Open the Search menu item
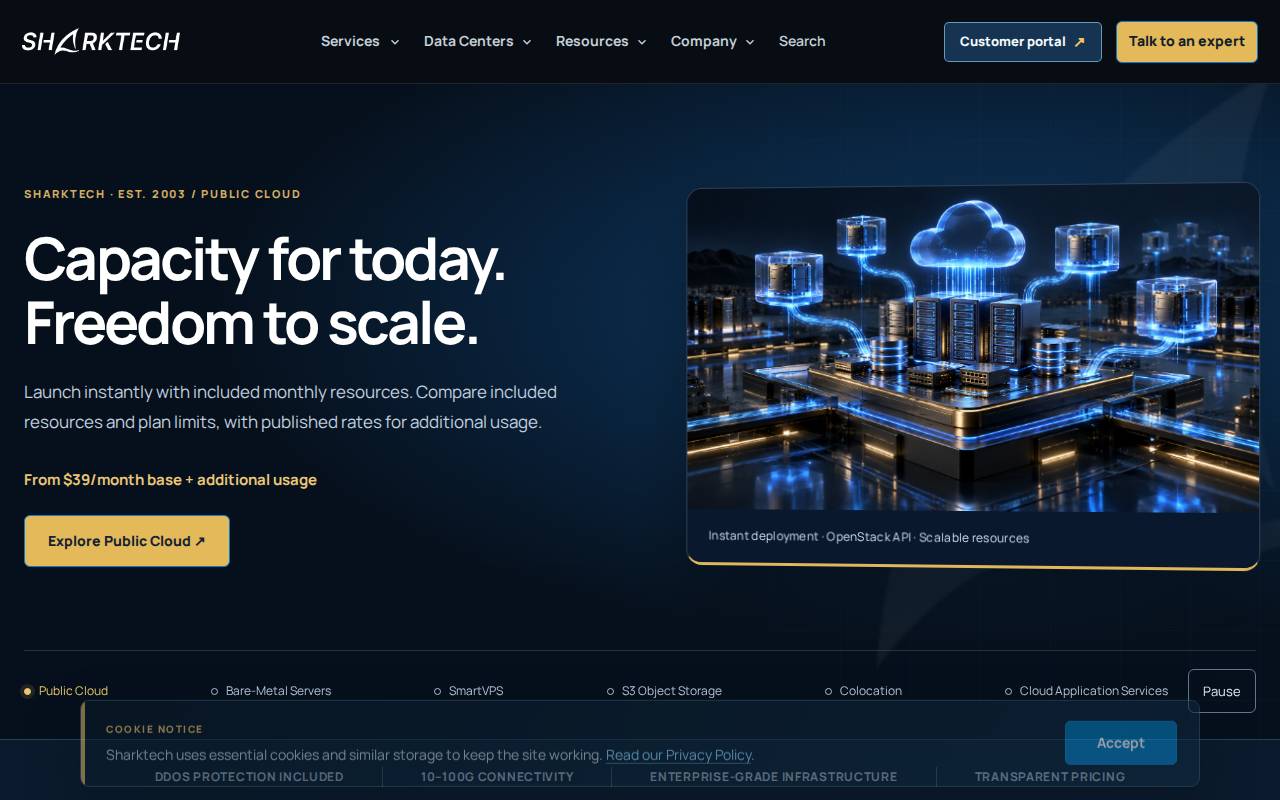The height and width of the screenshot is (800, 1280). [x=802, y=41]
